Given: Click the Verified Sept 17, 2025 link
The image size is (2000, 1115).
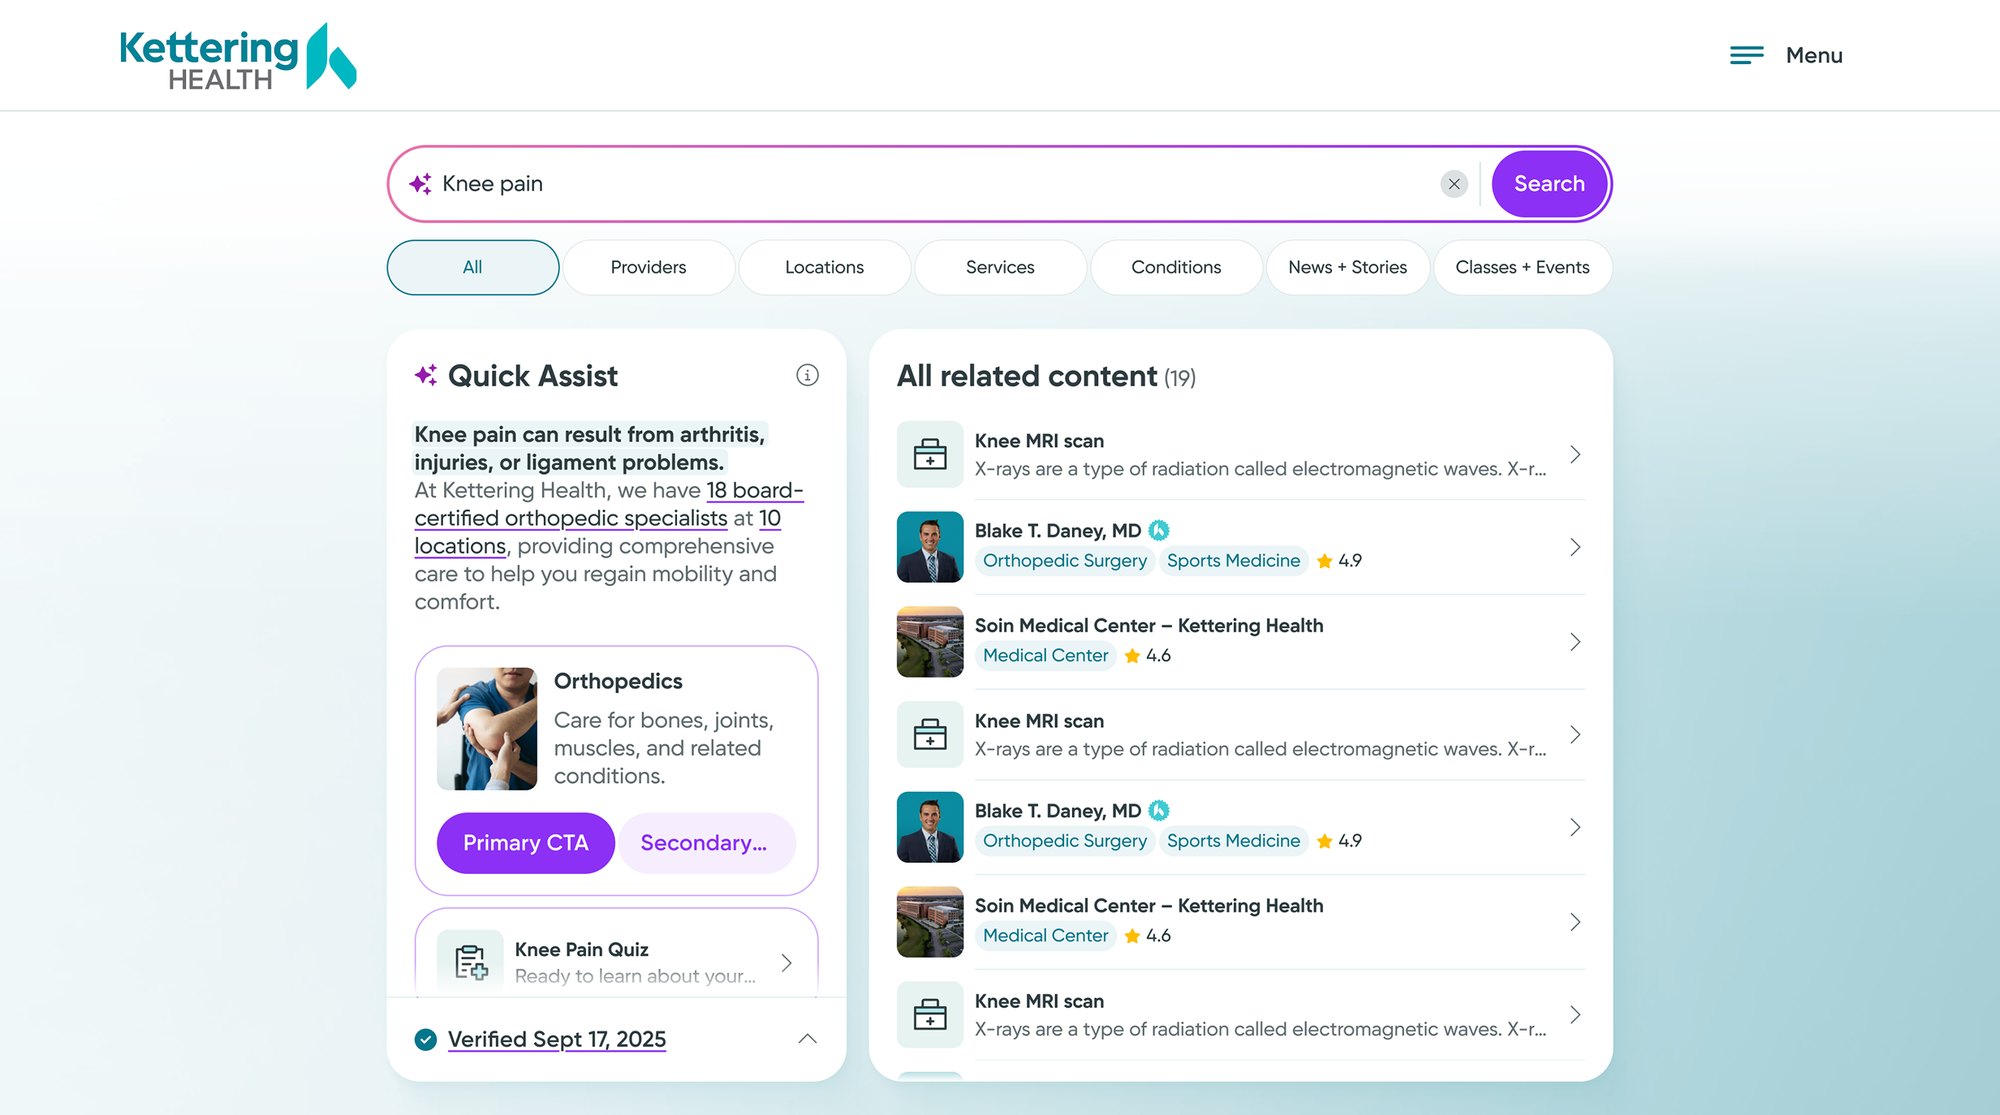Looking at the screenshot, I should pyautogui.click(x=557, y=1040).
